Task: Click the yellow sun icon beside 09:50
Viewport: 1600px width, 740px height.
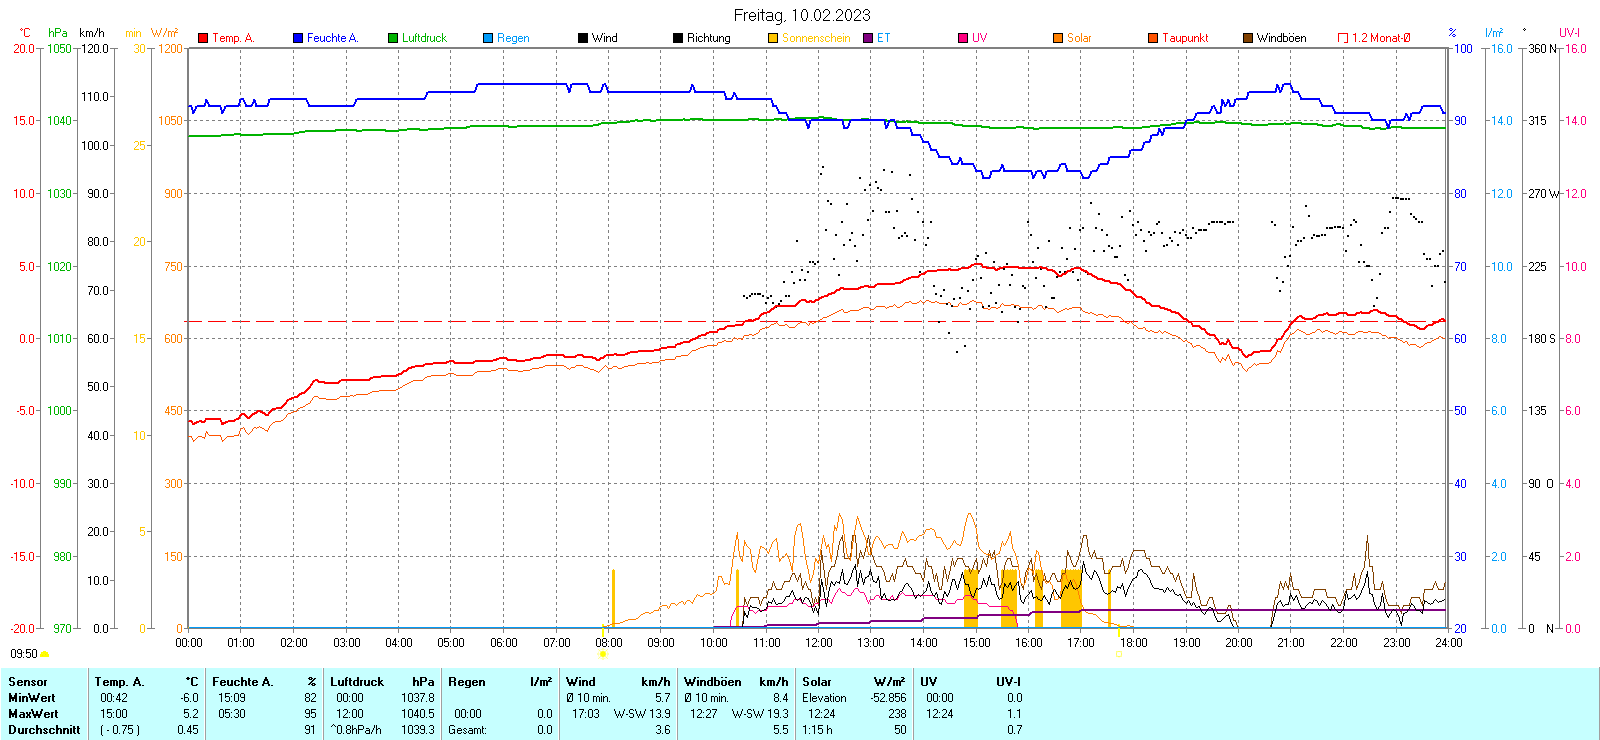Action: (x=44, y=654)
